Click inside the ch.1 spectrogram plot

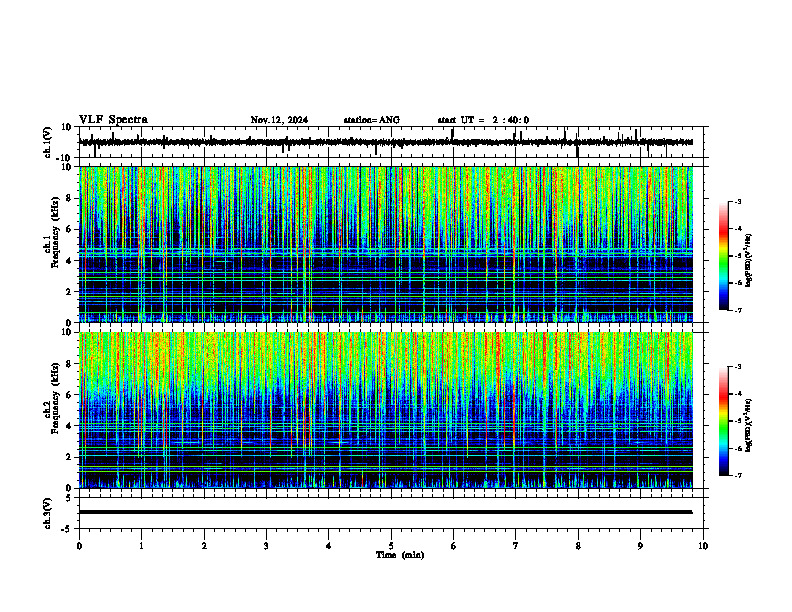coord(386,244)
